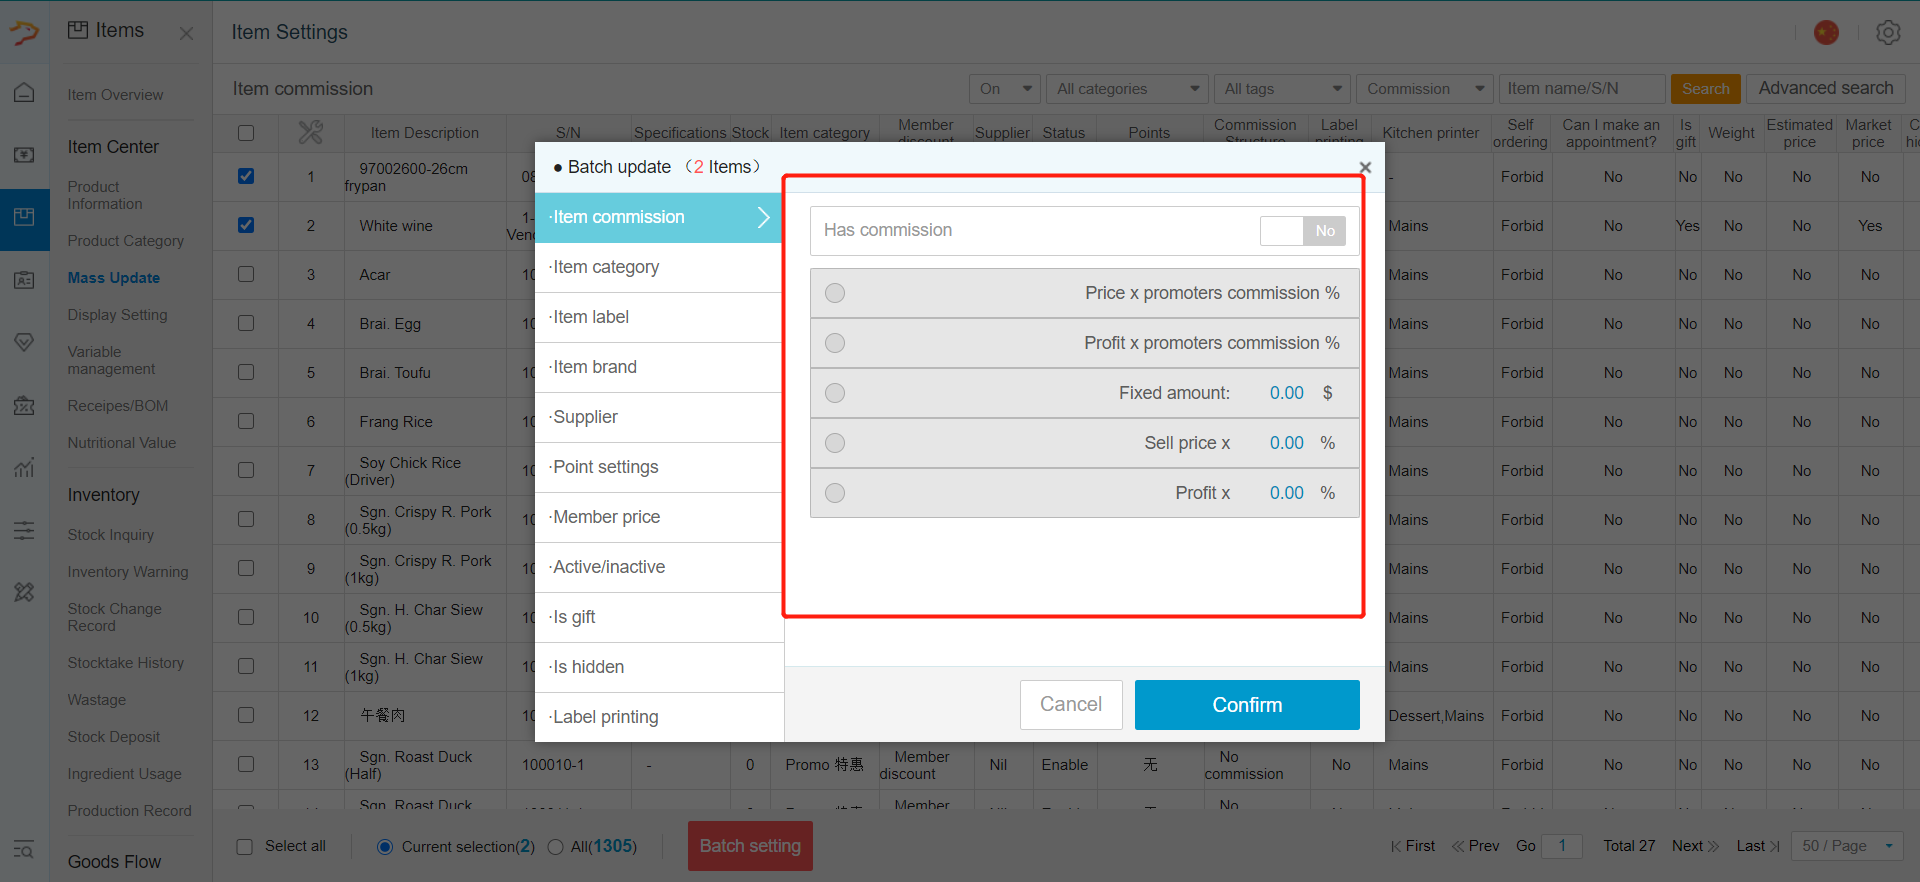Click the Item name/S/N search field
Screen dimensions: 1920x882
1582,89
